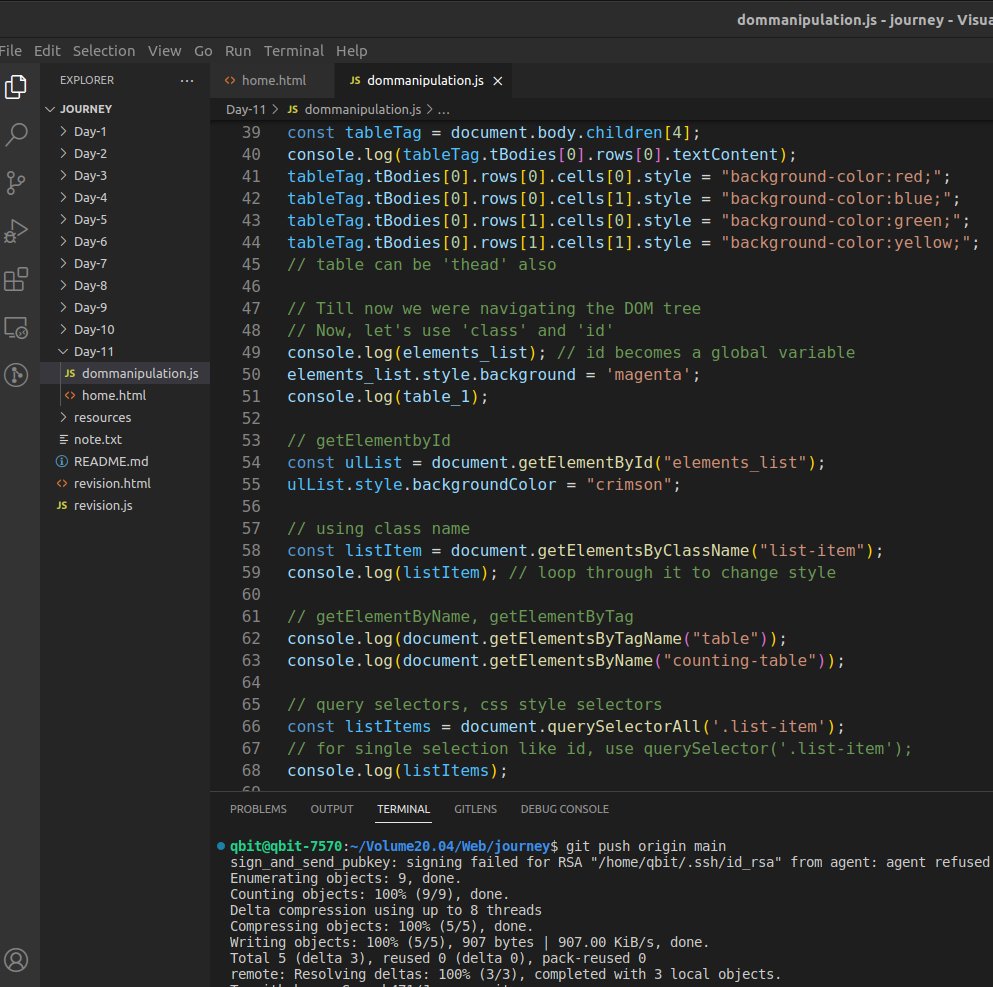Screen dimensions: 993x987
Task: Click line number 54 in gutter
Action: pos(251,463)
